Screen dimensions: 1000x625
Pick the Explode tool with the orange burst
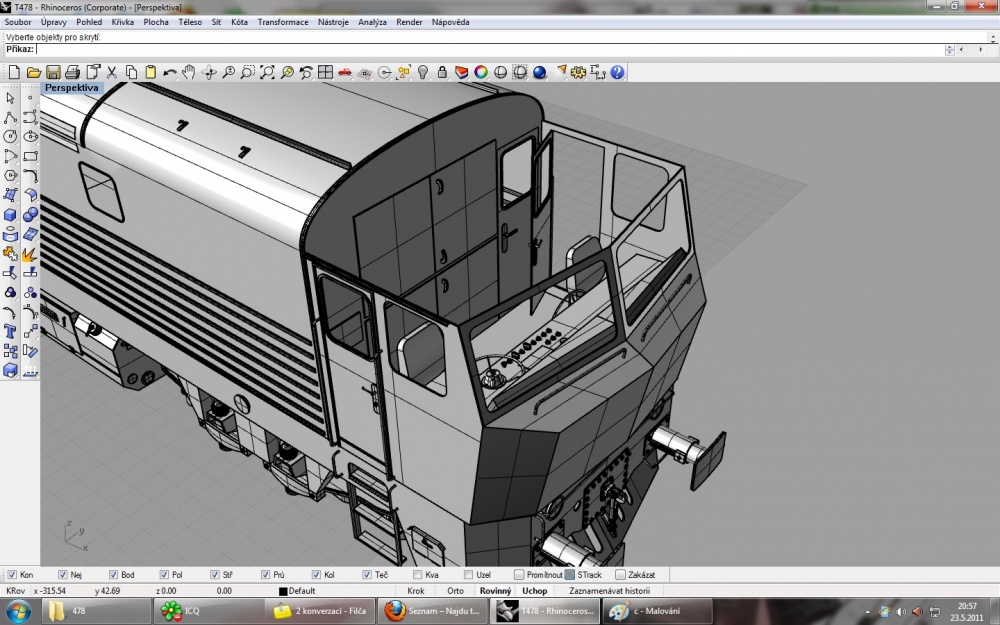pyautogui.click(x=30, y=254)
